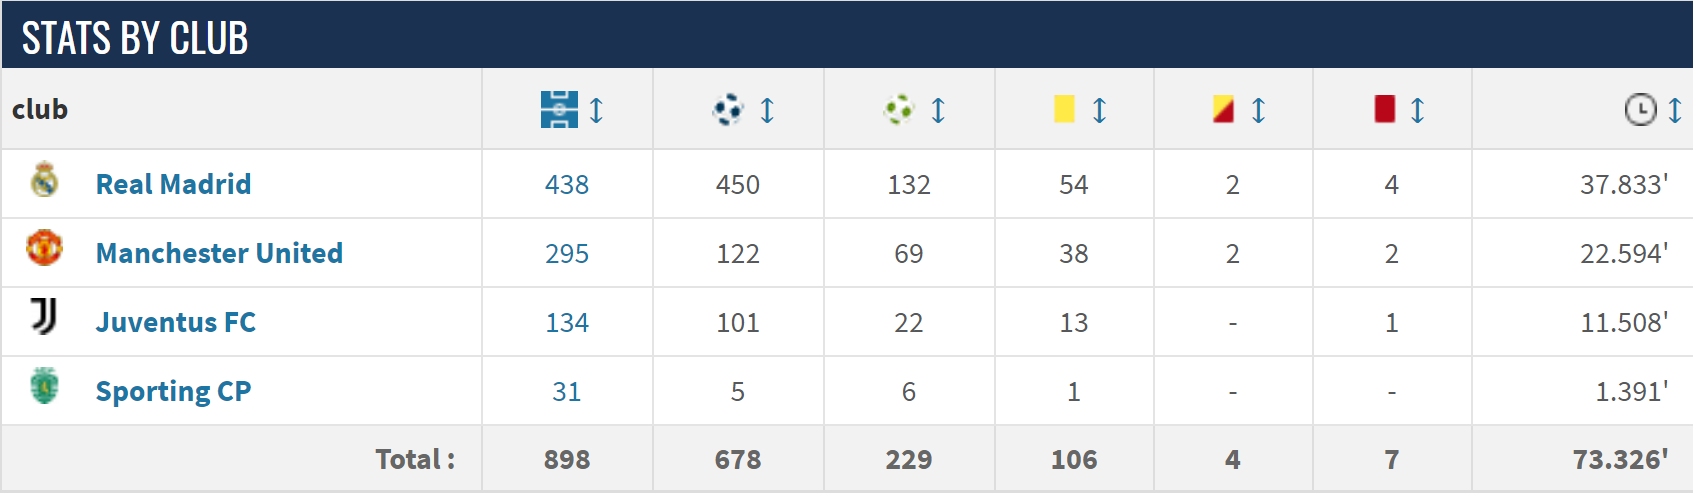The height and width of the screenshot is (493, 1693).
Task: Click the Sporting CP crest
Action: pos(44,385)
